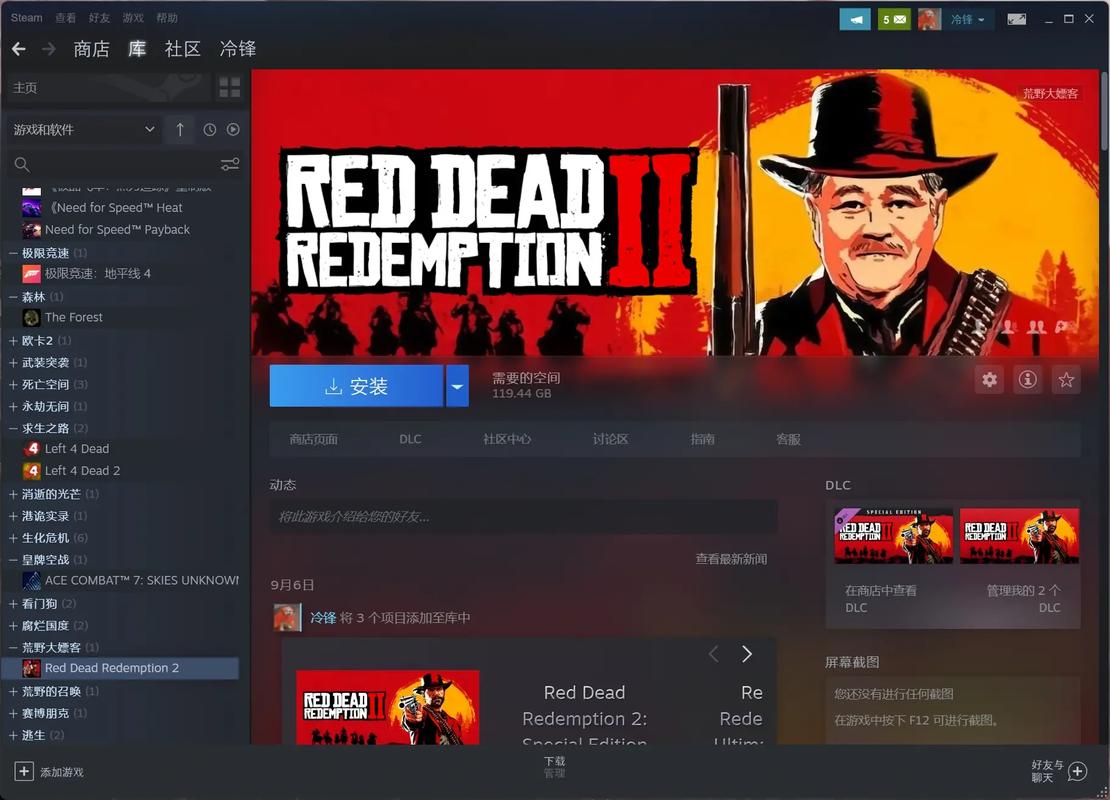Open 冷锋 account dropdown in title bar

pos(967,19)
